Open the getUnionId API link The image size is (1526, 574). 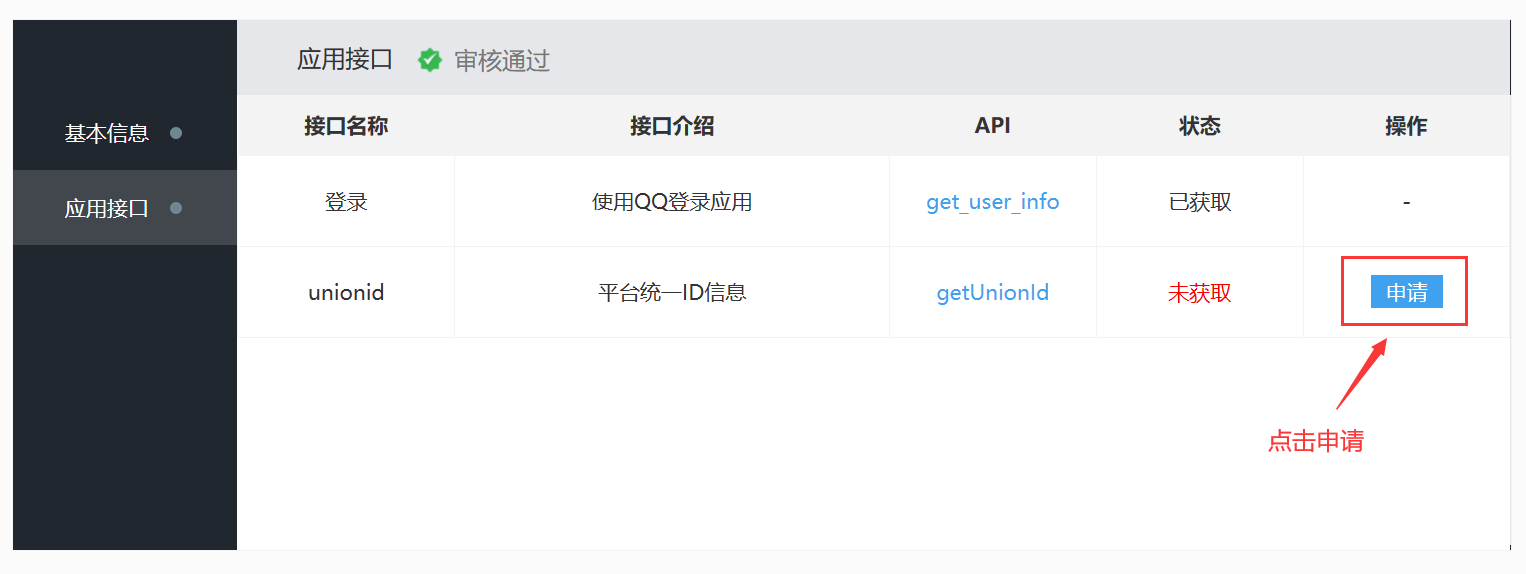click(x=992, y=293)
